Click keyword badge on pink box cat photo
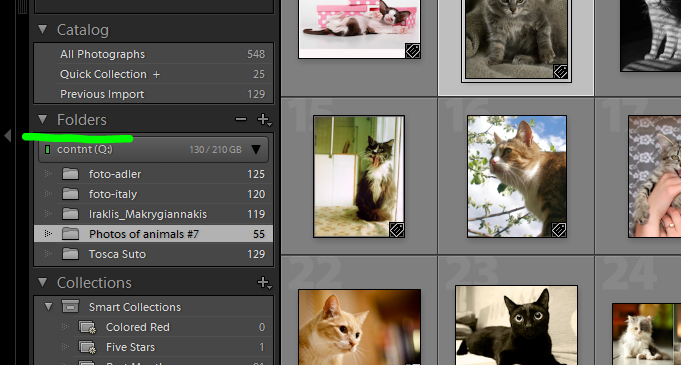The width and height of the screenshot is (681, 365). (x=413, y=51)
